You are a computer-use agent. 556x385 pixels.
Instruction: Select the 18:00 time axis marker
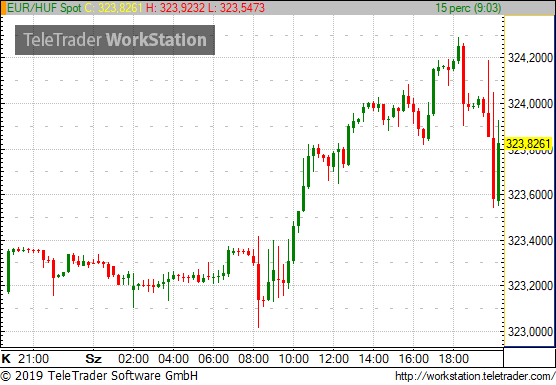point(454,359)
